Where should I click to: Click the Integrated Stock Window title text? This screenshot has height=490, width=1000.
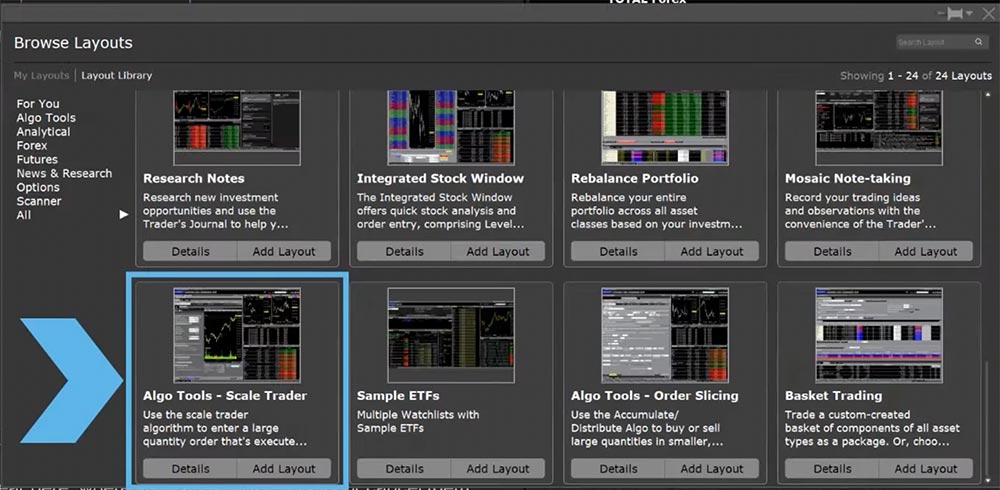[440, 179]
